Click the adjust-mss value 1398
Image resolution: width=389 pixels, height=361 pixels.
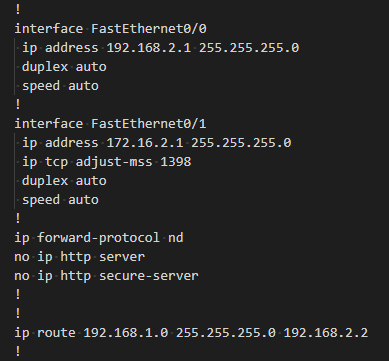pyautogui.click(x=176, y=162)
